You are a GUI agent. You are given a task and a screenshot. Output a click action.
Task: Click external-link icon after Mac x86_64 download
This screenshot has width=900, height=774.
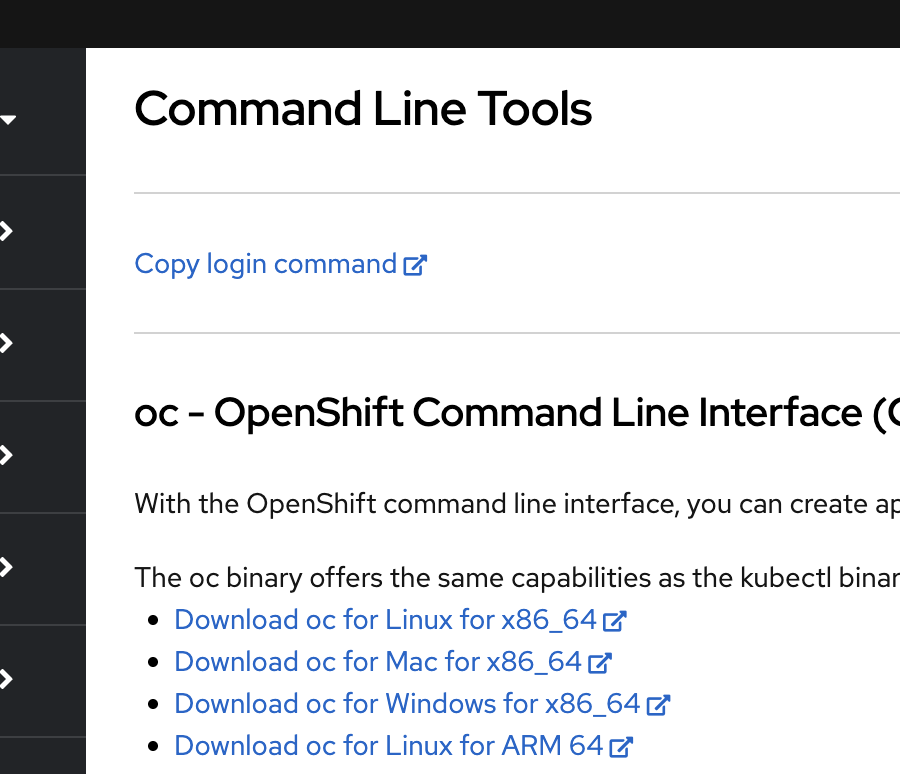tap(600, 663)
